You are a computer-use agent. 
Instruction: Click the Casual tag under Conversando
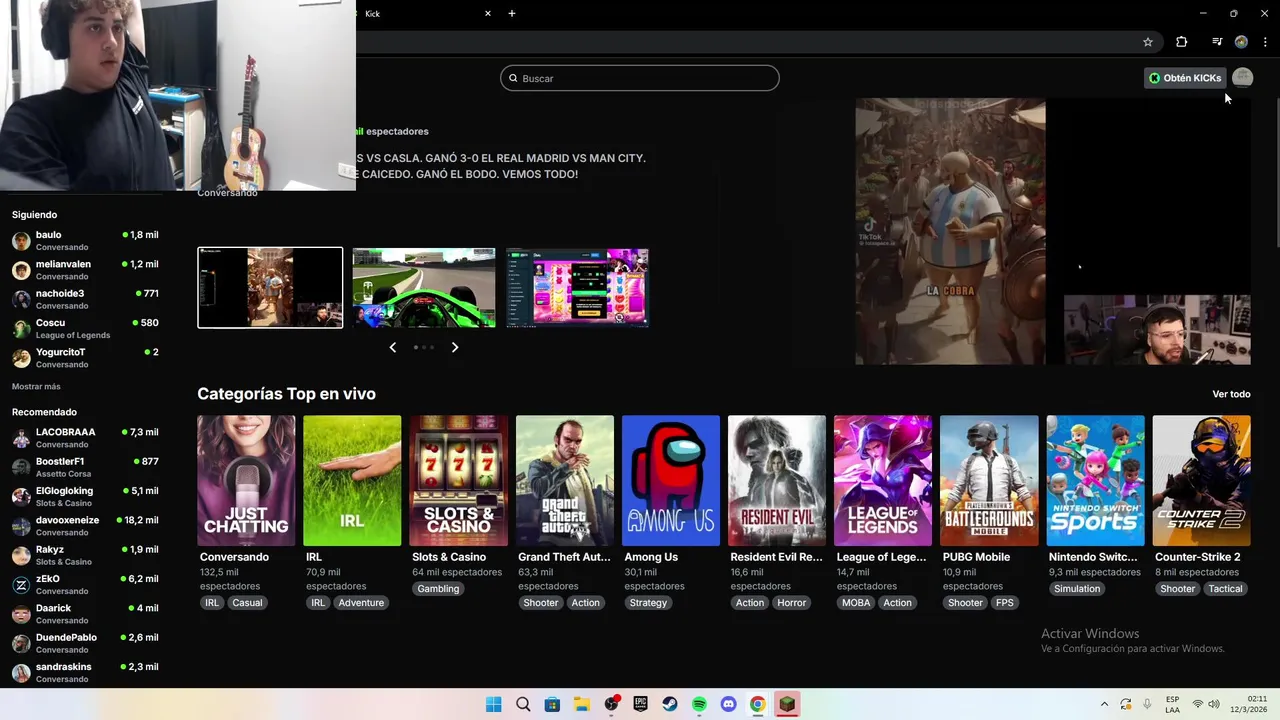tap(247, 603)
